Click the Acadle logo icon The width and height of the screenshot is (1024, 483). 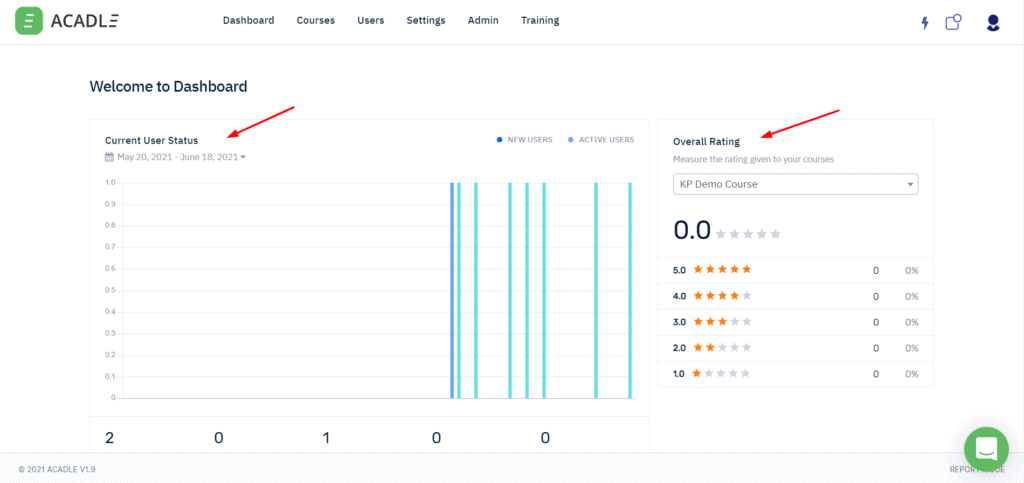click(29, 21)
